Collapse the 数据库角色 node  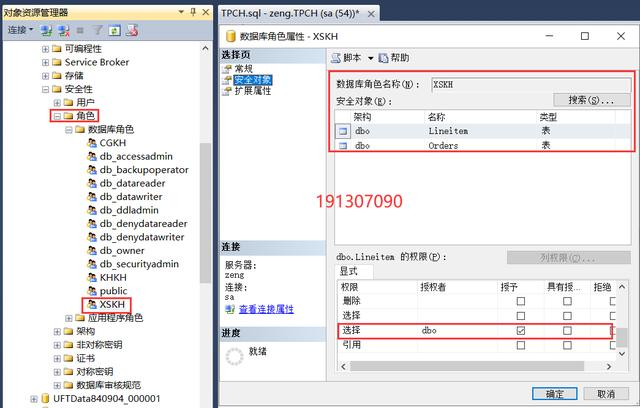click(69, 130)
